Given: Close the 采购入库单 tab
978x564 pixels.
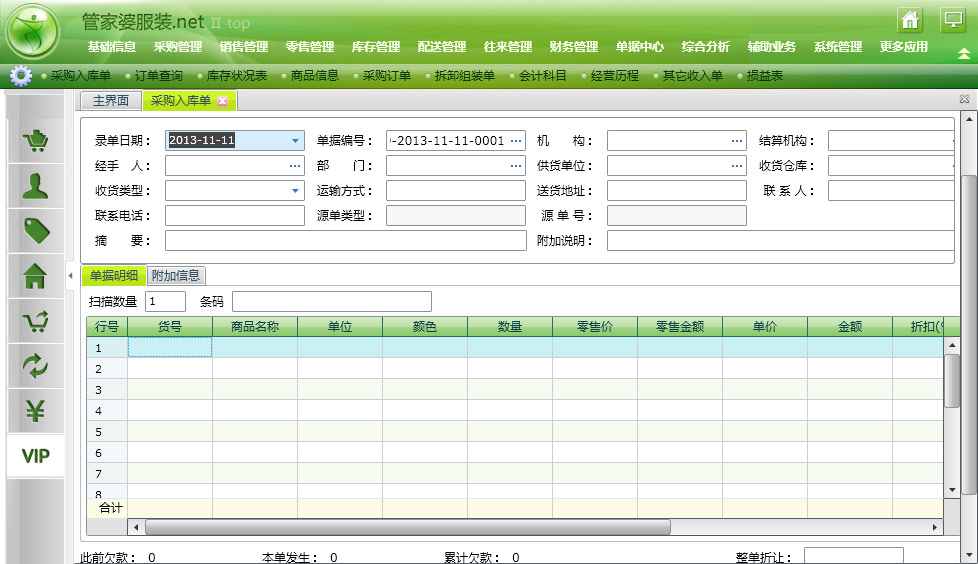Looking at the screenshot, I should tap(223, 101).
